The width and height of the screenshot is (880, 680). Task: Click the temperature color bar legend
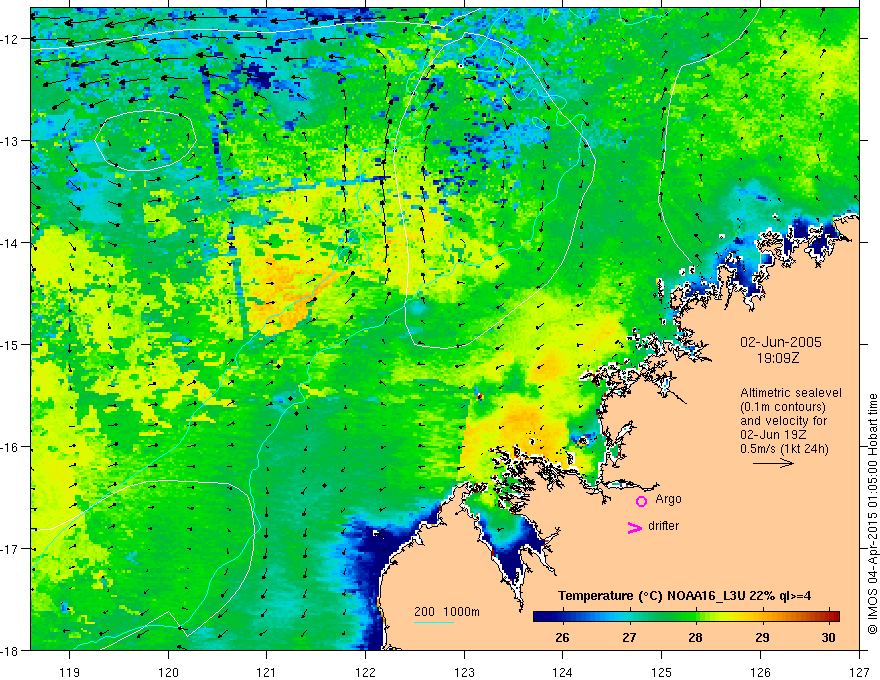point(686,617)
